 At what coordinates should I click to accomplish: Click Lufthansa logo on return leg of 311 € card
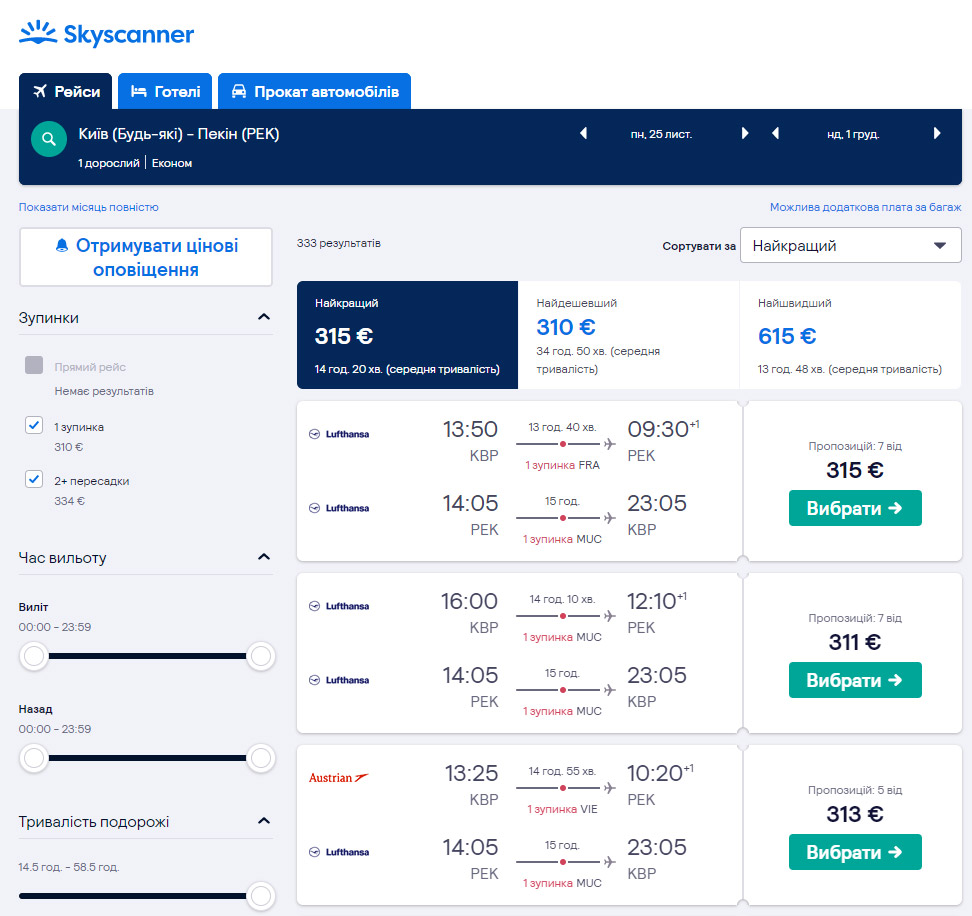click(x=339, y=680)
